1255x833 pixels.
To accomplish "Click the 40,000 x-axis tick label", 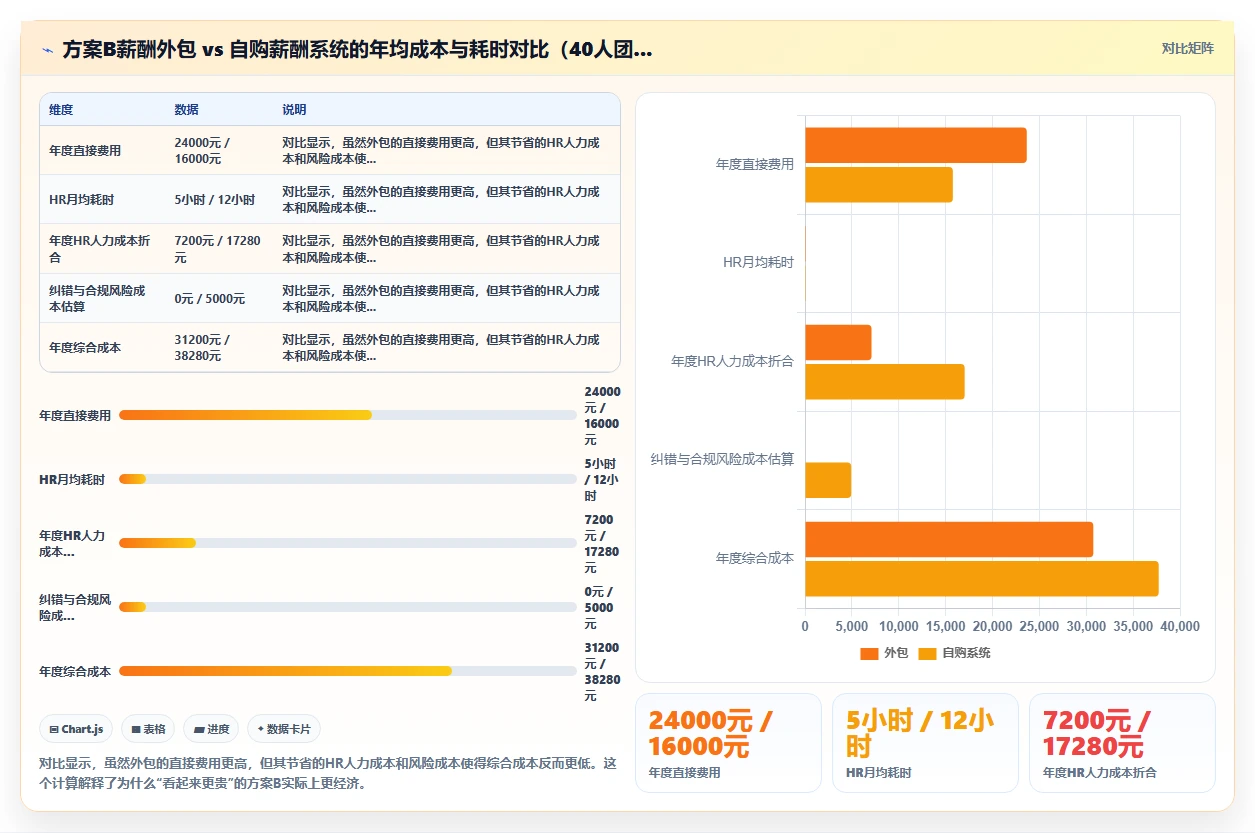I will pos(1179,626).
